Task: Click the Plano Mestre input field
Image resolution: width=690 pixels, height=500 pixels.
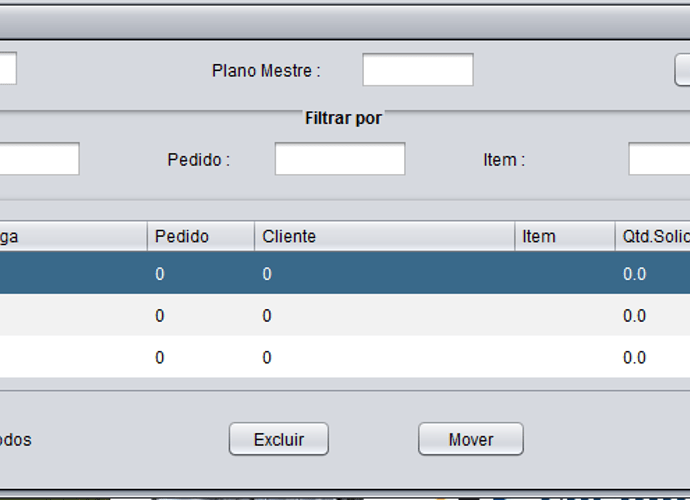Action: [418, 70]
